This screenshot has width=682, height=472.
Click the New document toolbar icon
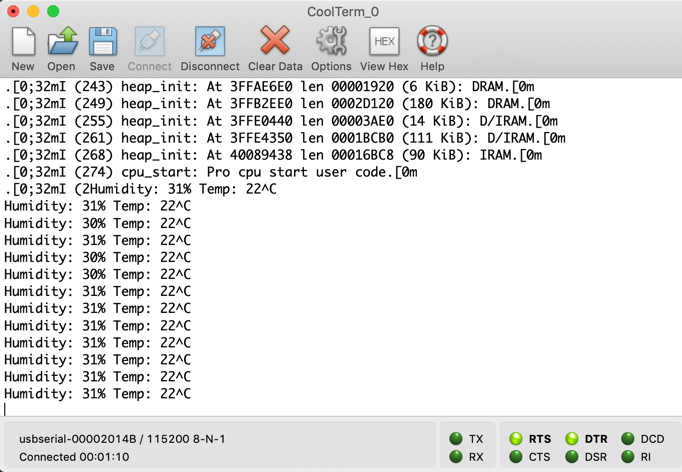click(x=23, y=42)
